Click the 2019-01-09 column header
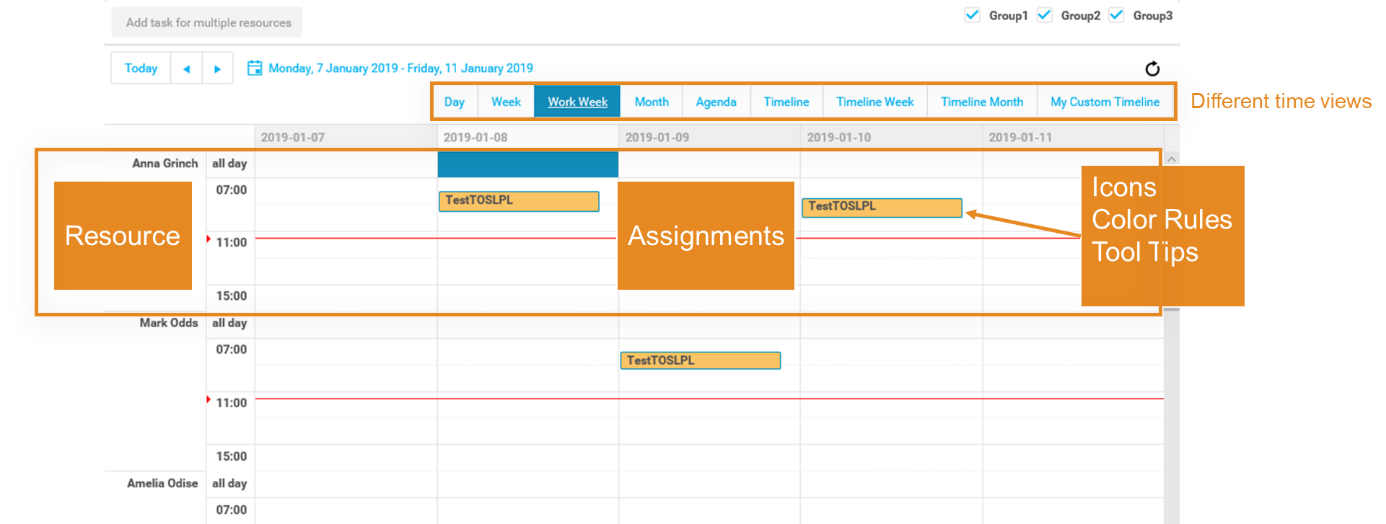1386x524 pixels. [710, 137]
